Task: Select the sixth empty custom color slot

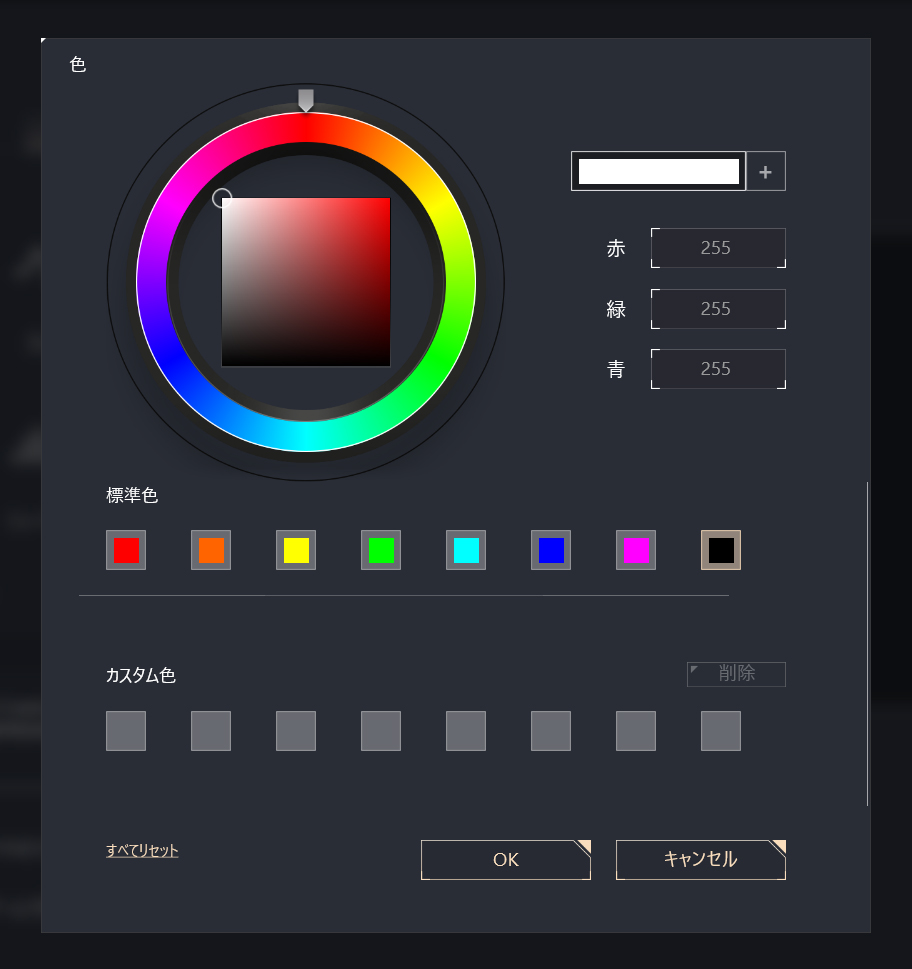Action: [x=551, y=731]
